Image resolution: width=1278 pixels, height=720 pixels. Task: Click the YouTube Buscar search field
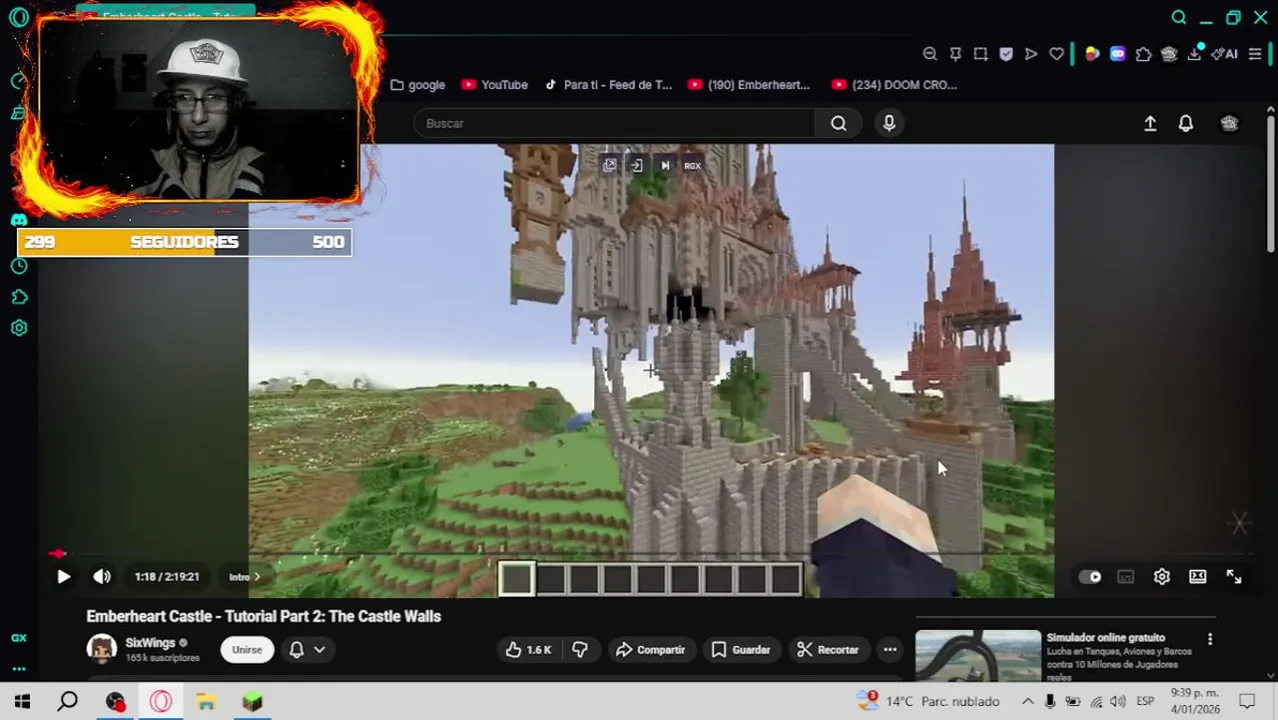click(x=615, y=123)
